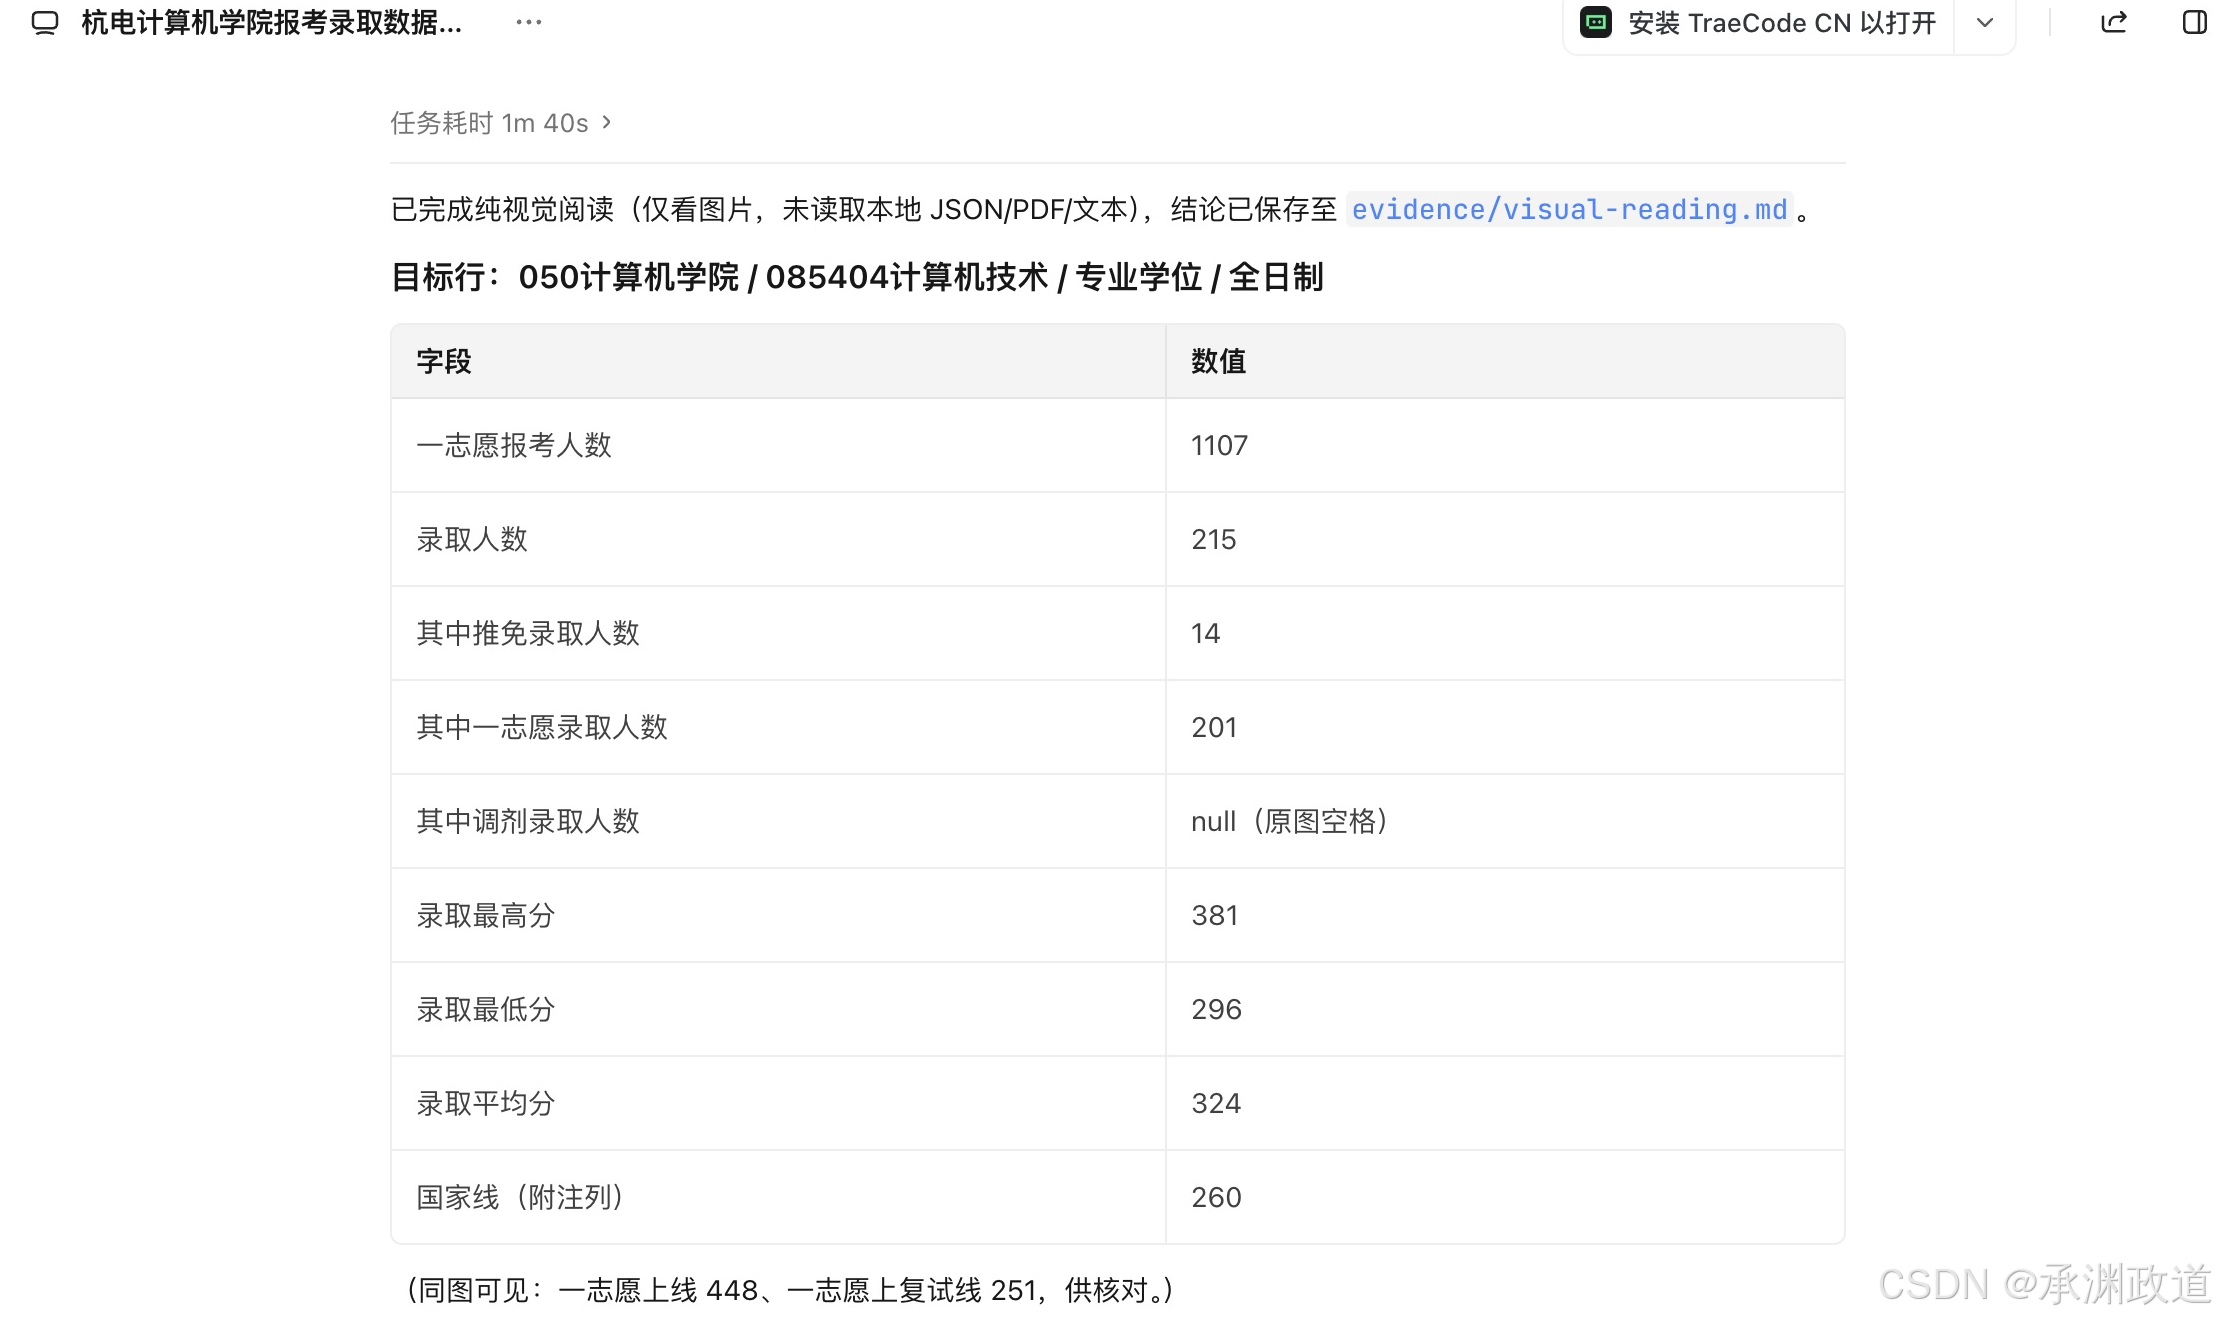The width and height of the screenshot is (2217, 1320).
Task: Open the evidence/visual-reading.md file link
Action: [1569, 209]
